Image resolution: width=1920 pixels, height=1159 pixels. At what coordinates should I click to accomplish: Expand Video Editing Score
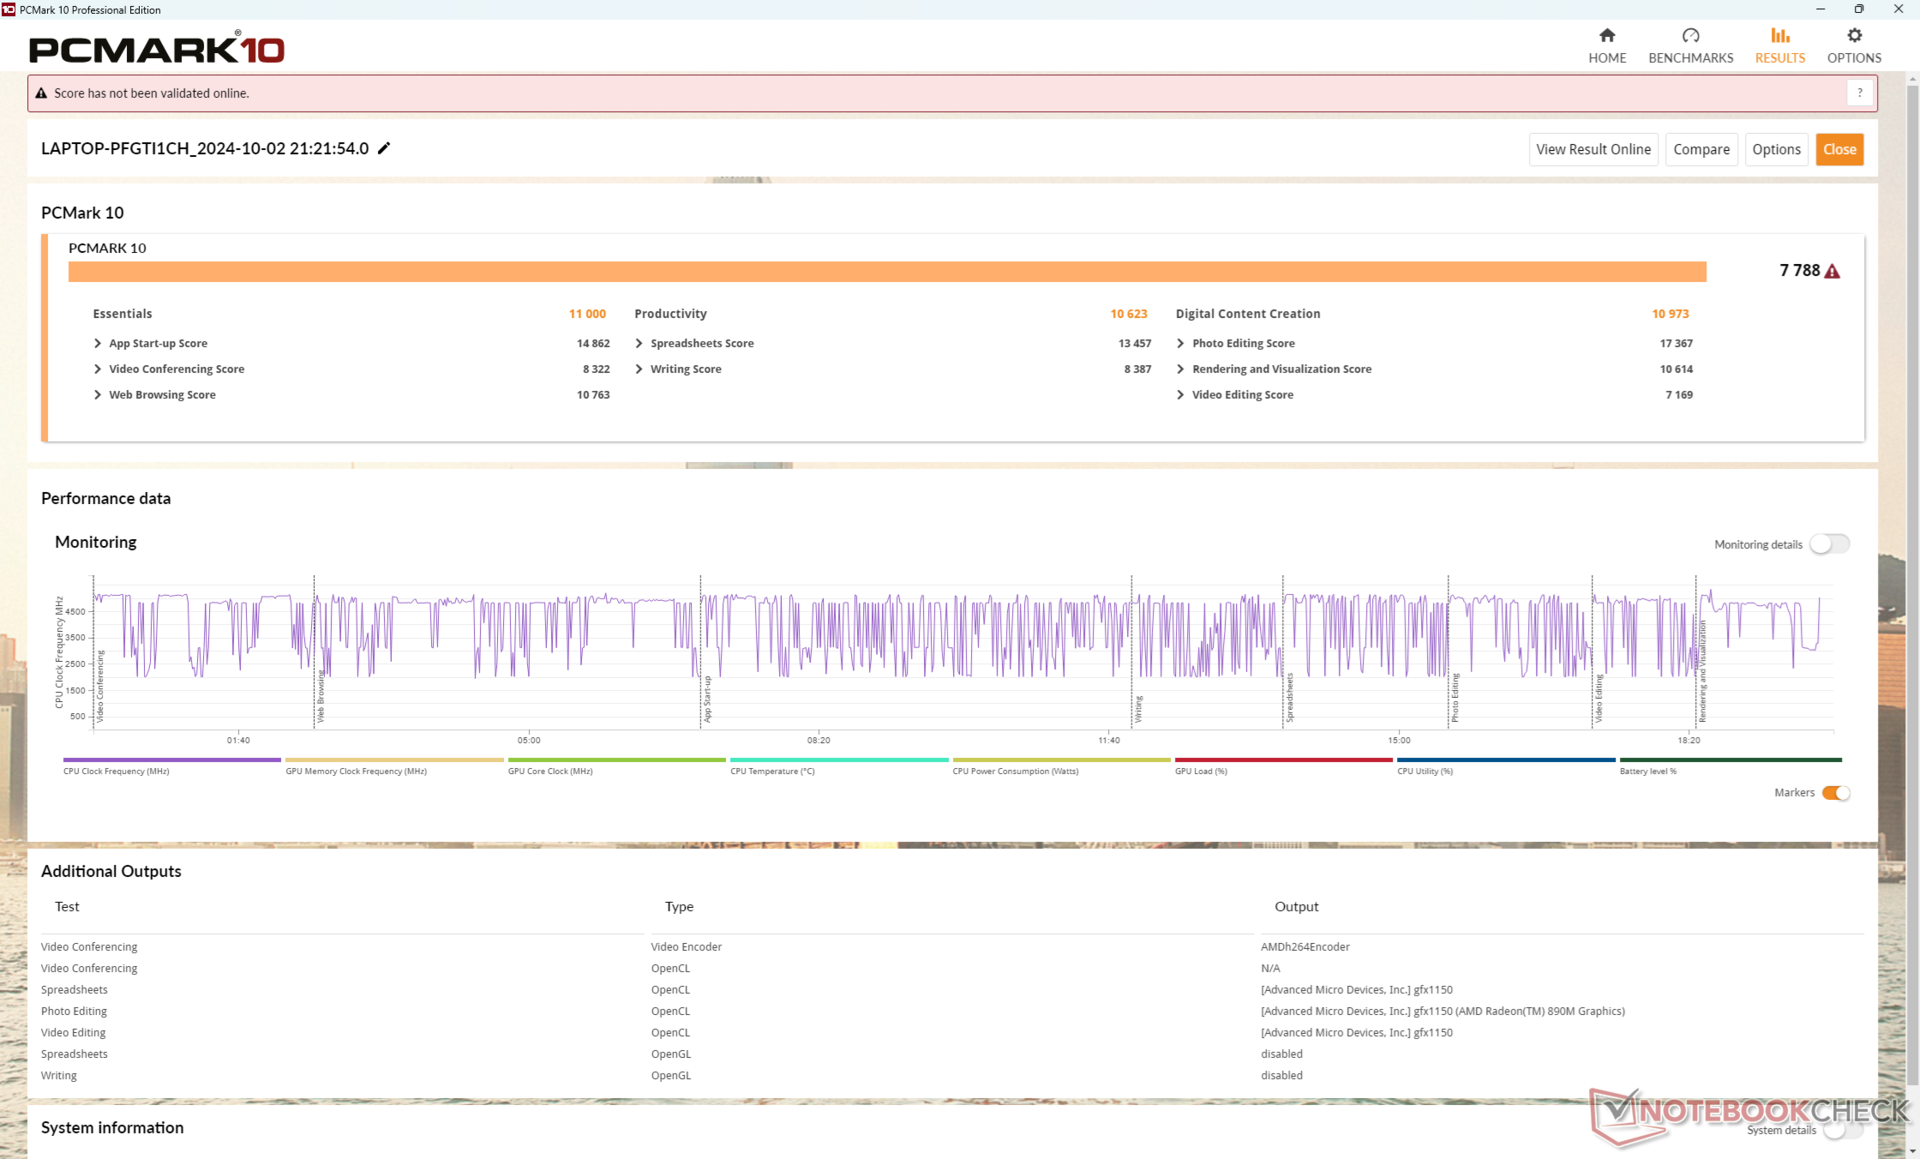(1181, 395)
